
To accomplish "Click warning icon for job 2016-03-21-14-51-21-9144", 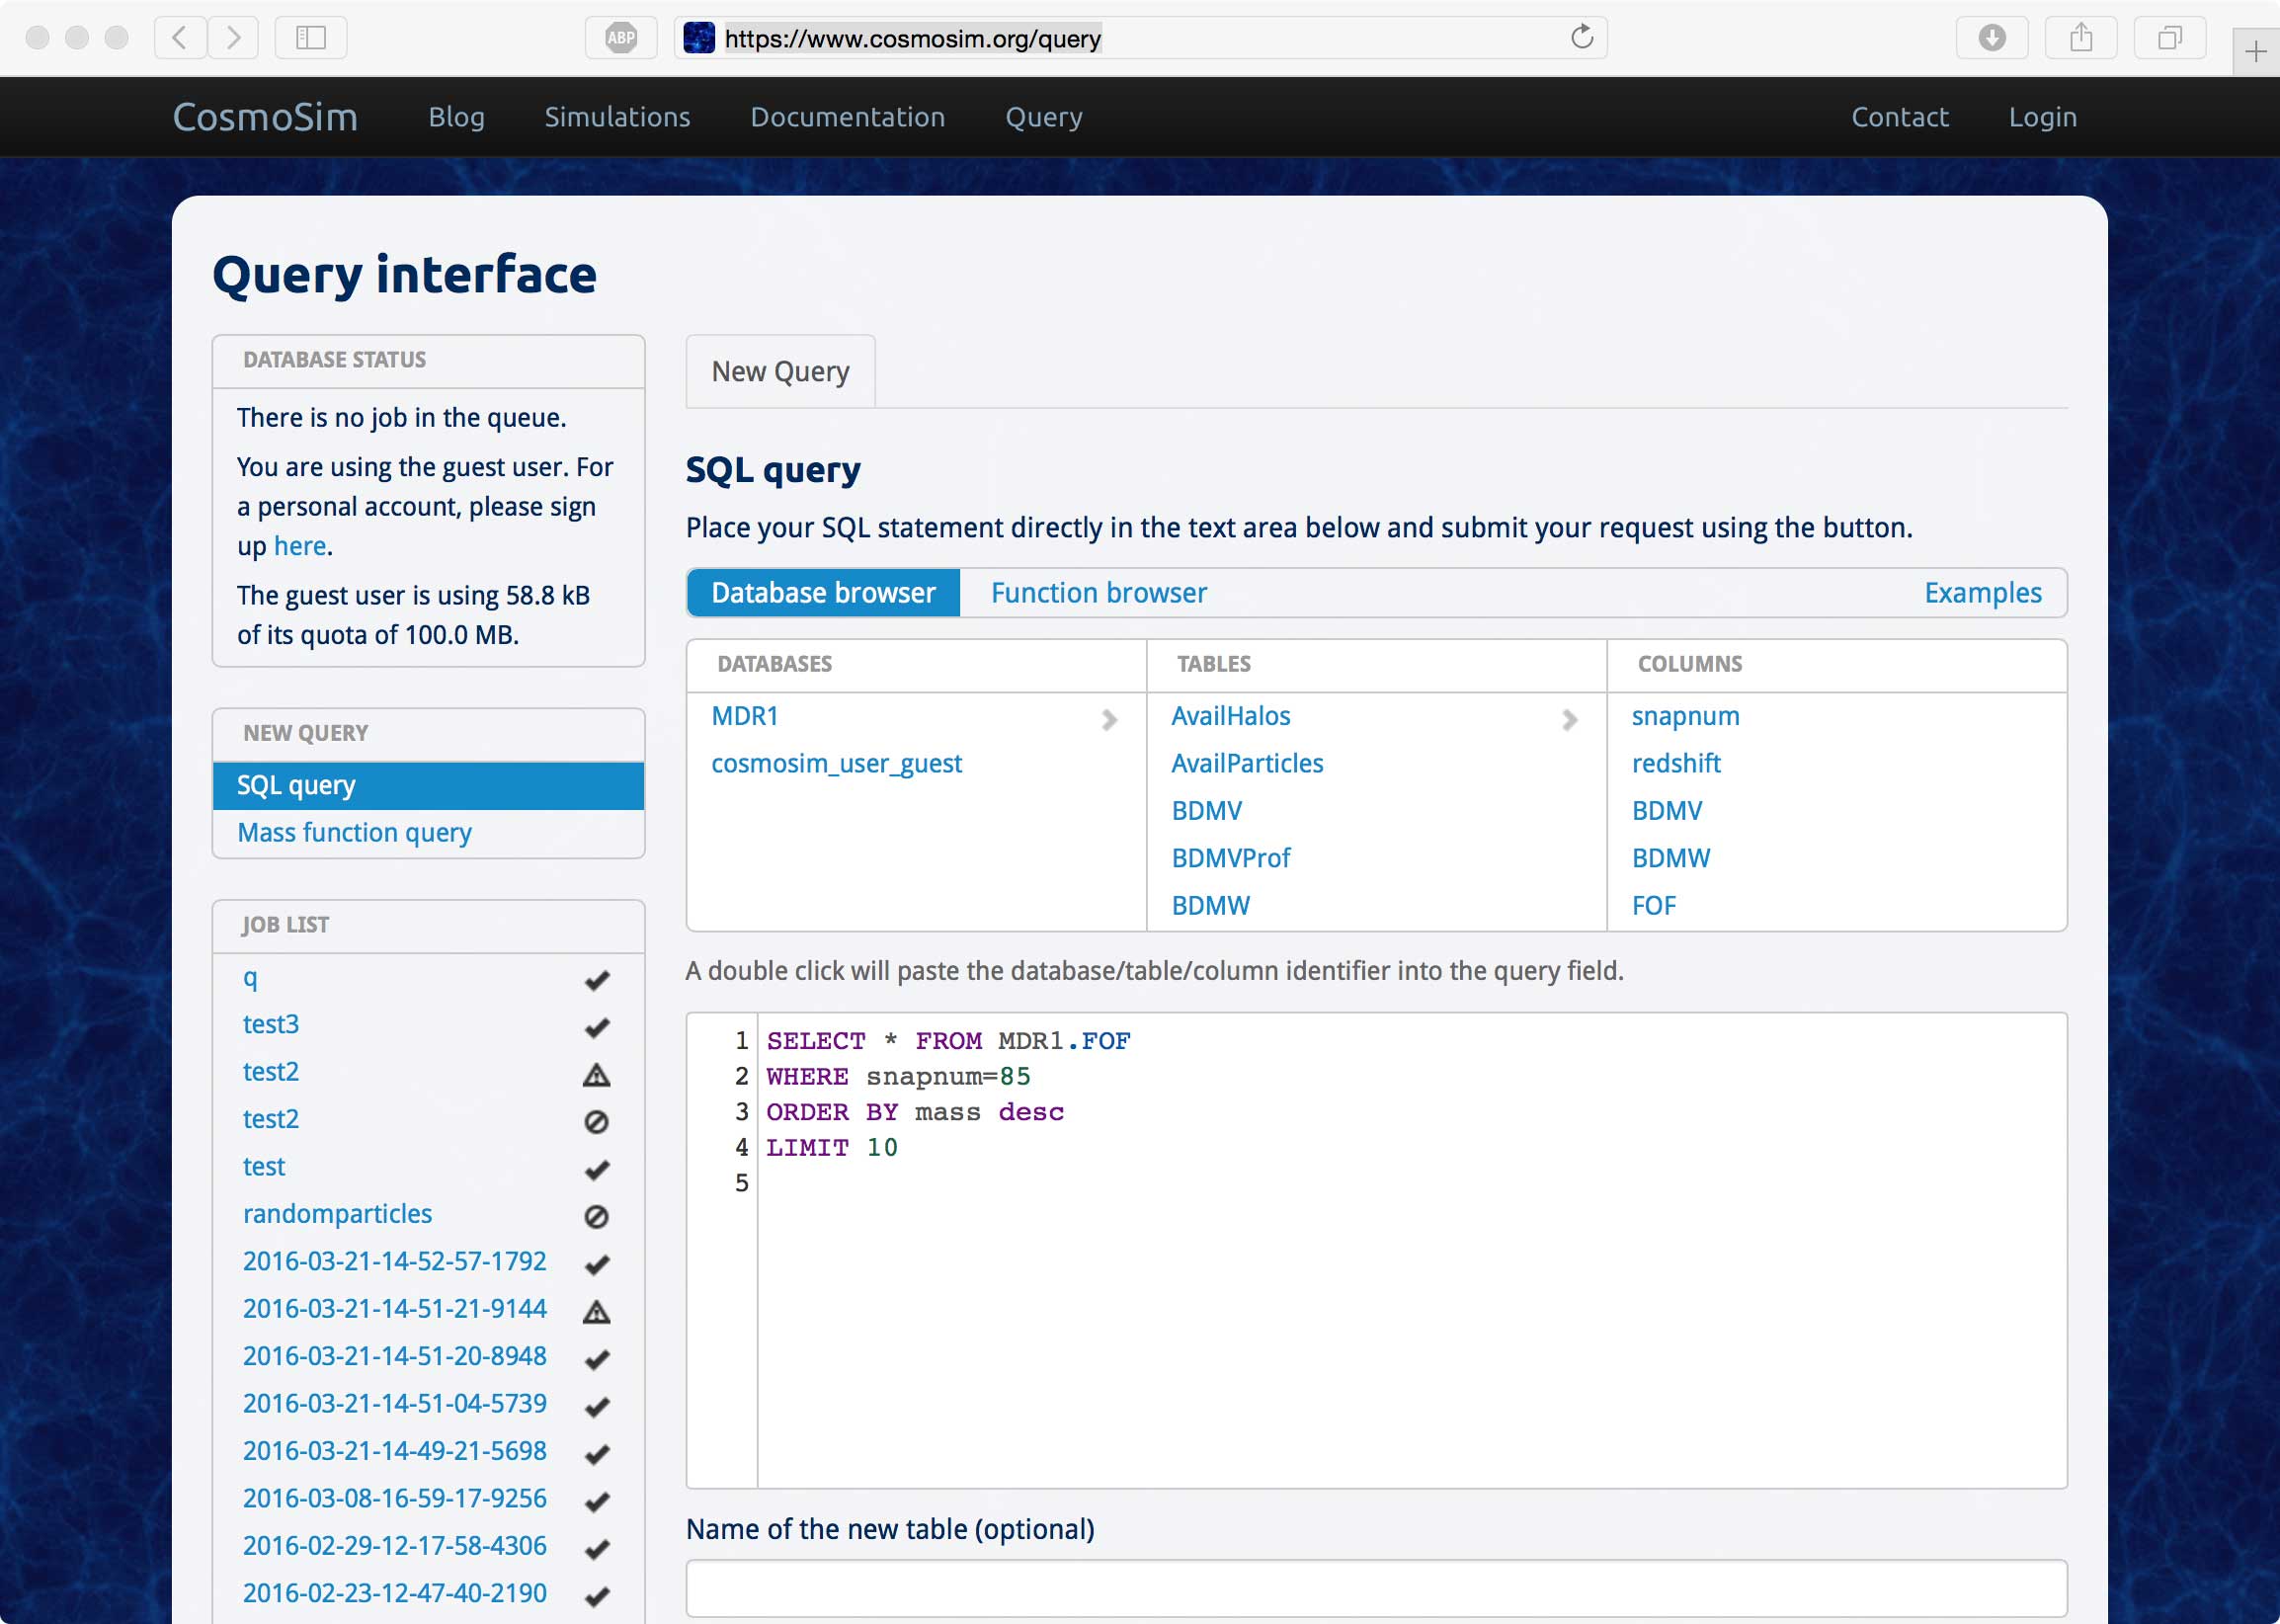I will coord(597,1312).
